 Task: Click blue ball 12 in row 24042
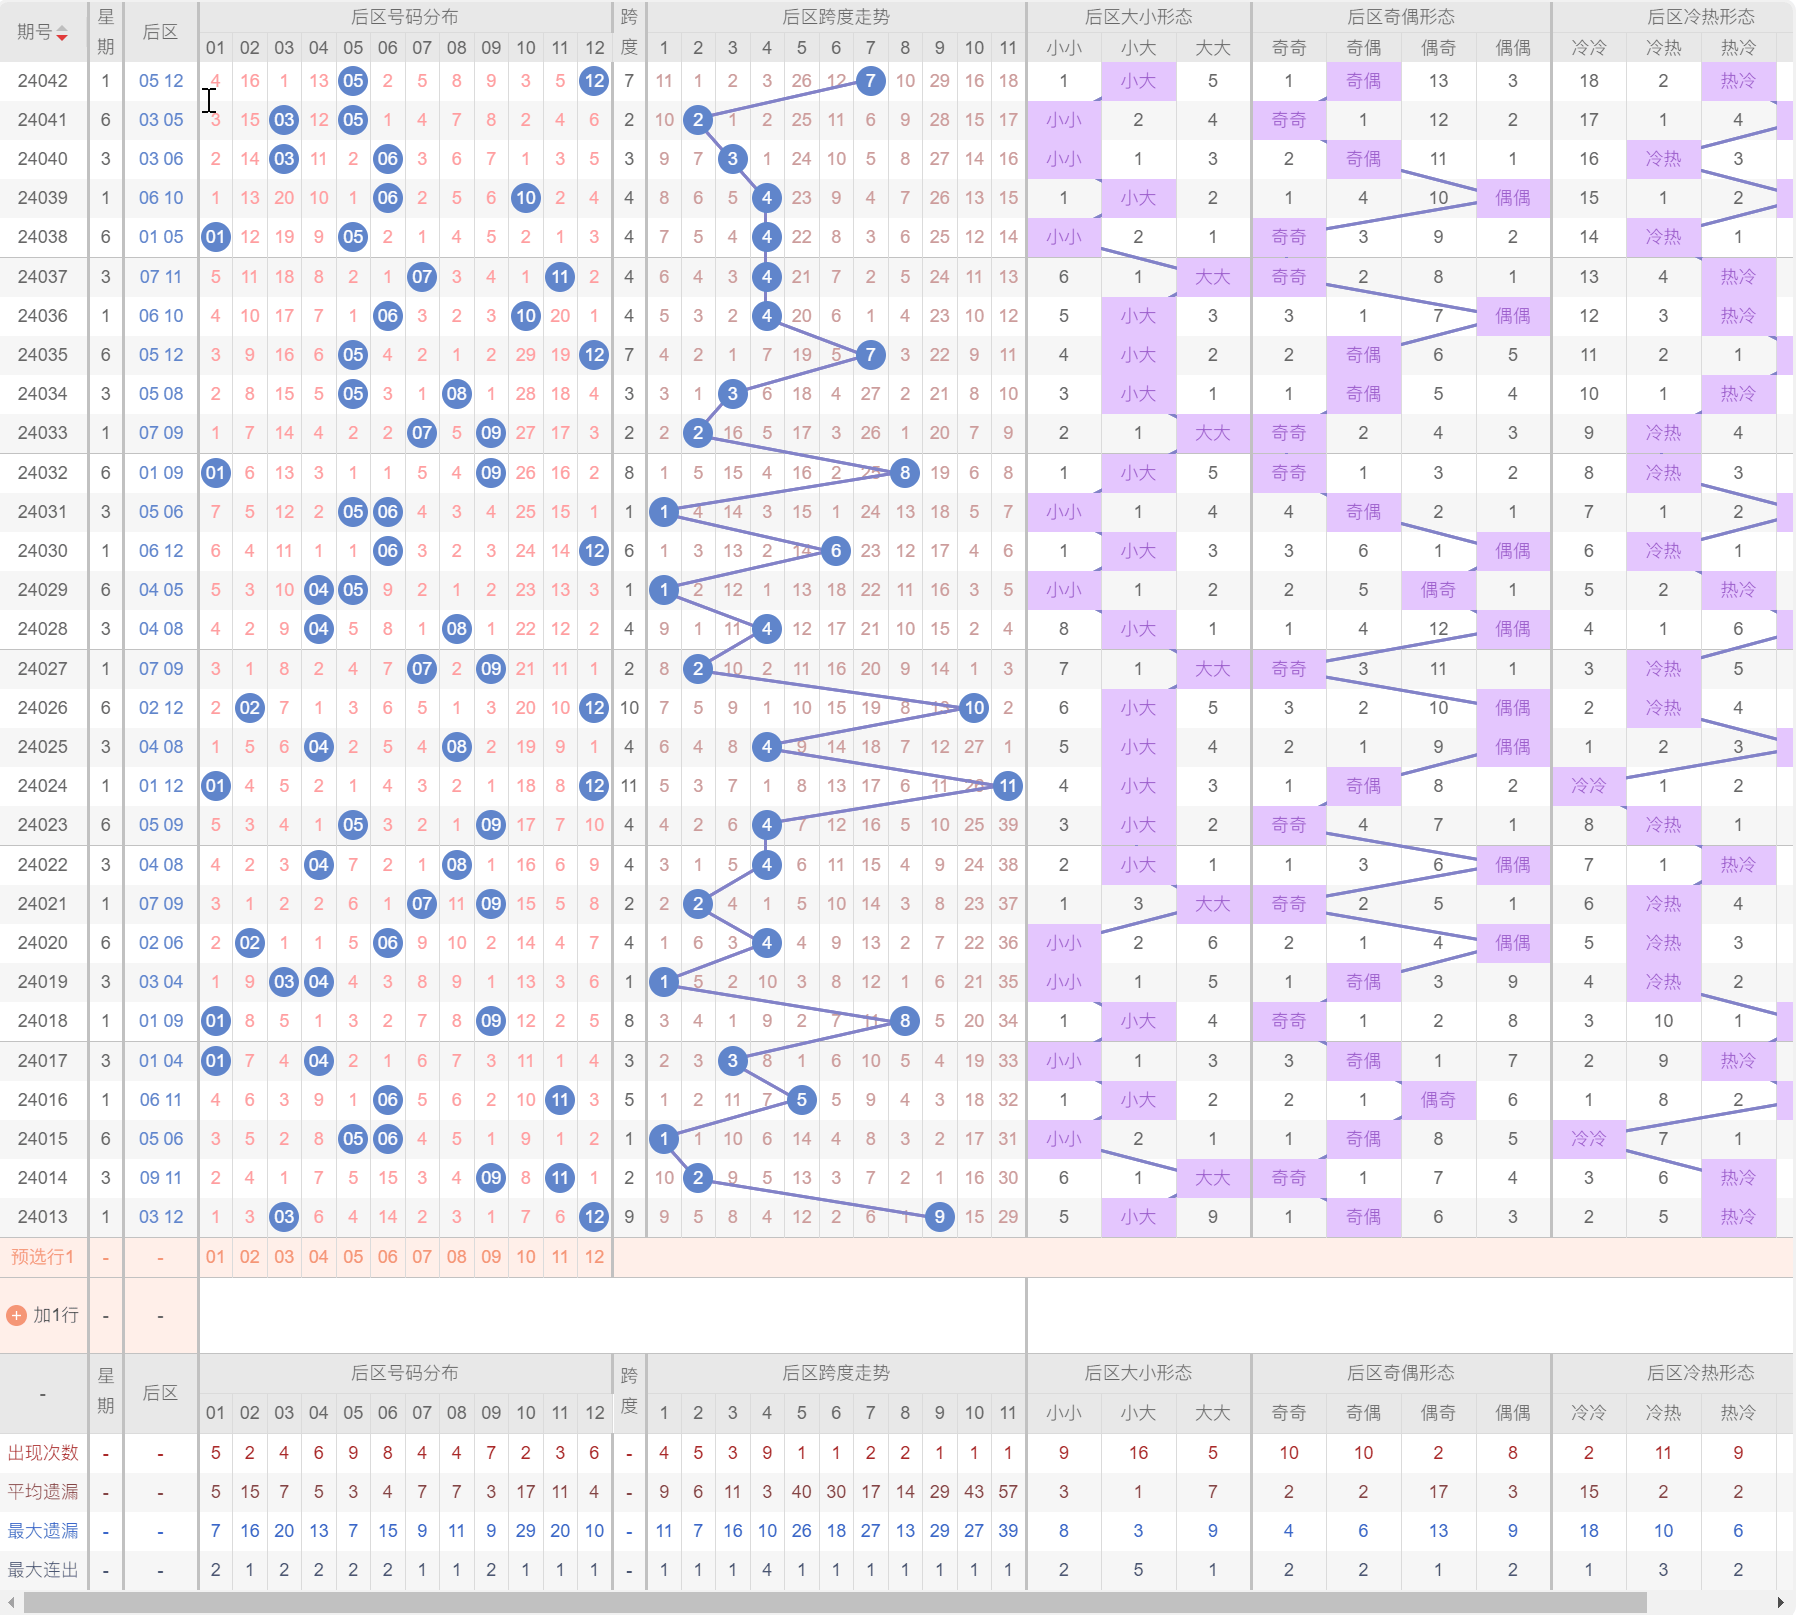tap(595, 81)
